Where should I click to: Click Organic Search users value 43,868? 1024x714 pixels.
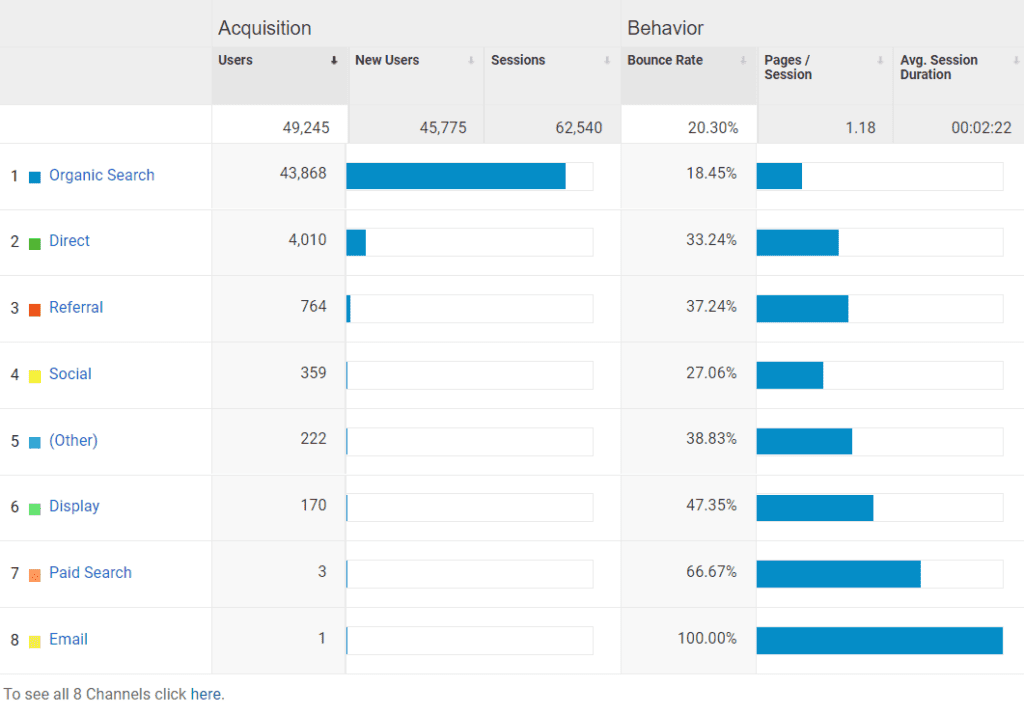(x=303, y=173)
